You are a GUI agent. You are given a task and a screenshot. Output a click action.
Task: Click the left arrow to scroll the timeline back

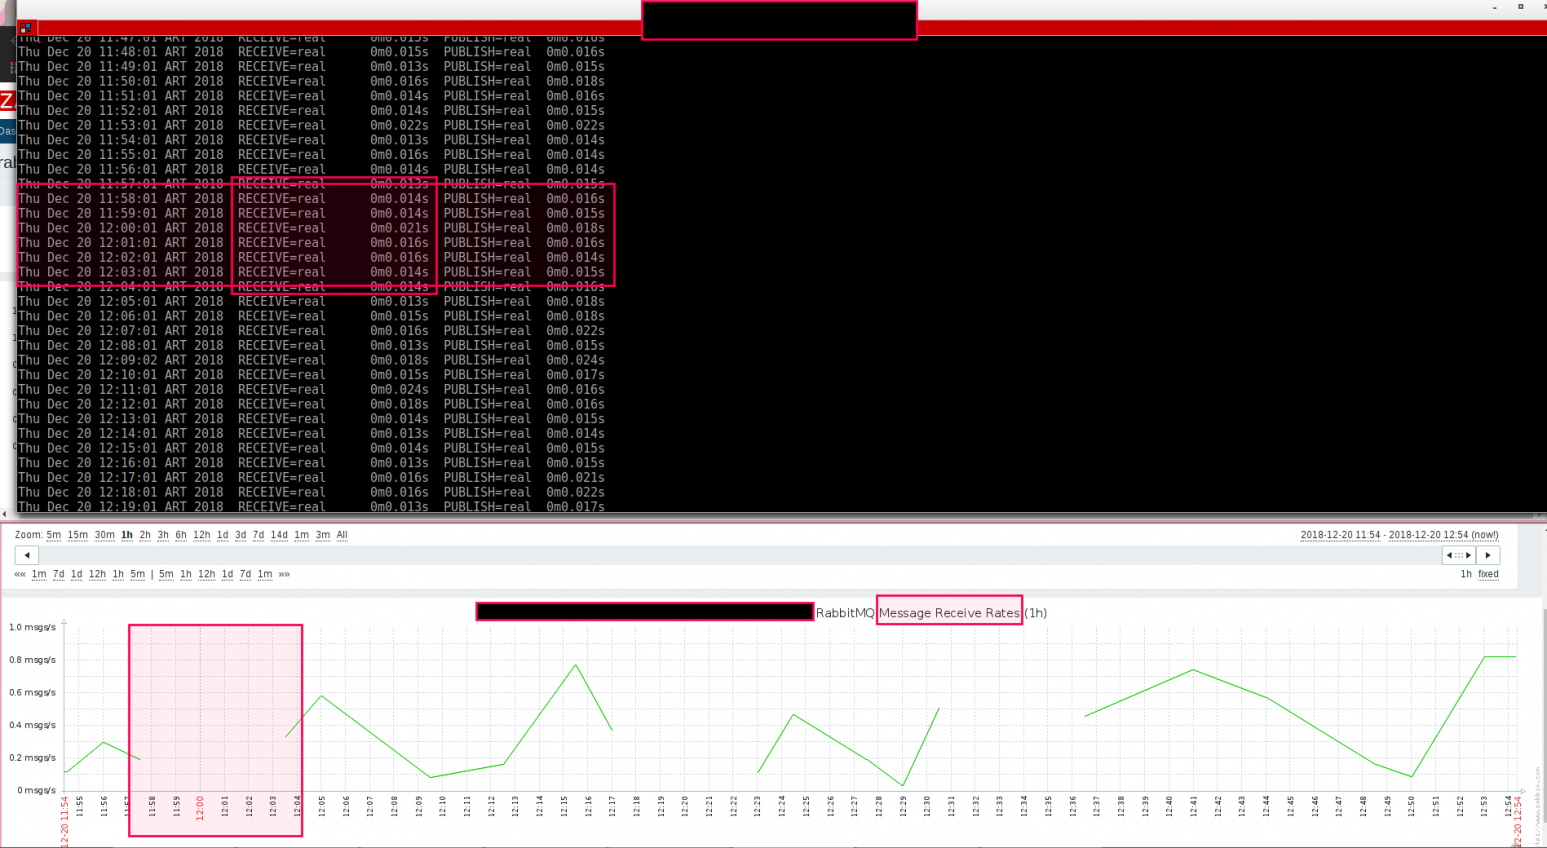[25, 555]
